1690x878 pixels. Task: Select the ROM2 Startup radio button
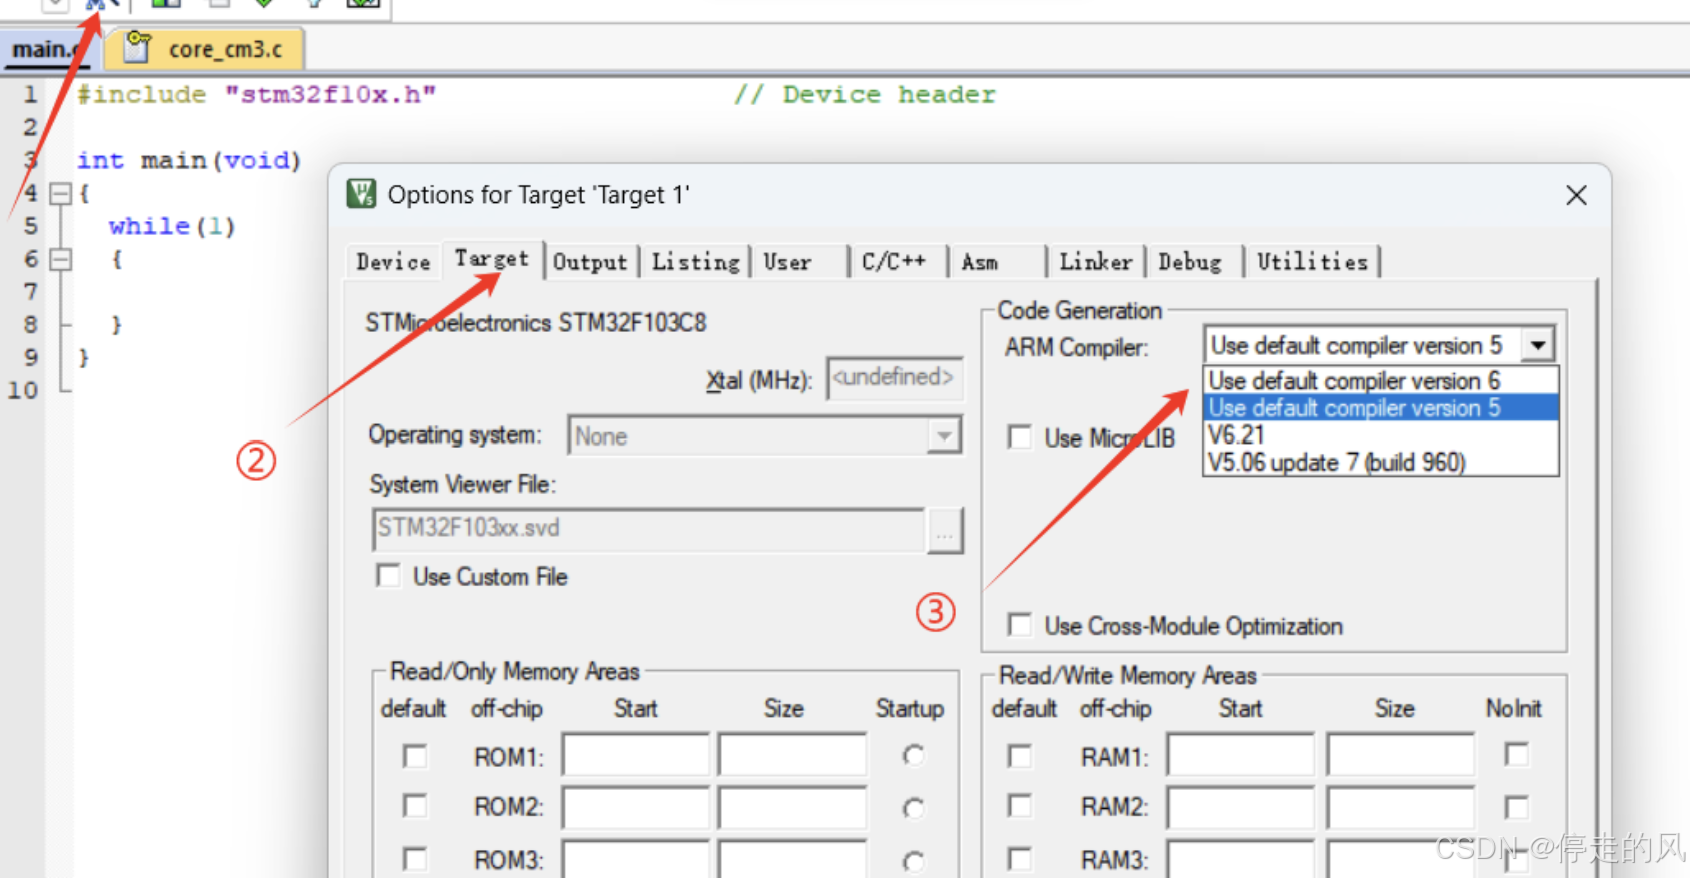(914, 808)
